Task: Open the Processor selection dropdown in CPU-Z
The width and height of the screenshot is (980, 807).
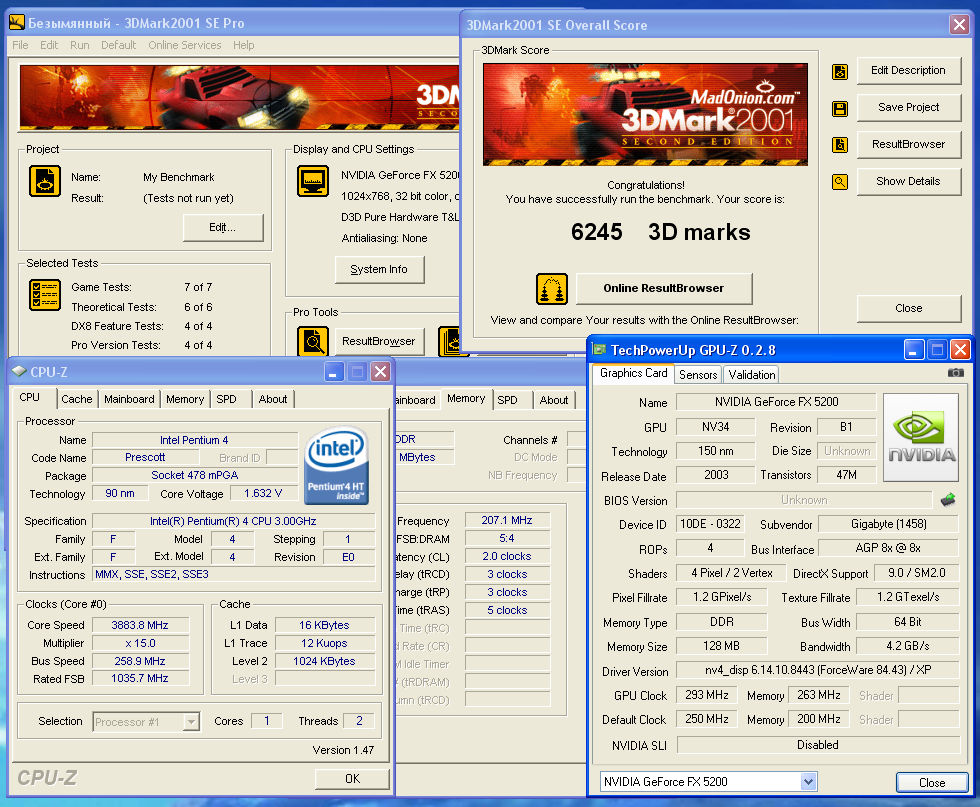Action: coord(191,722)
